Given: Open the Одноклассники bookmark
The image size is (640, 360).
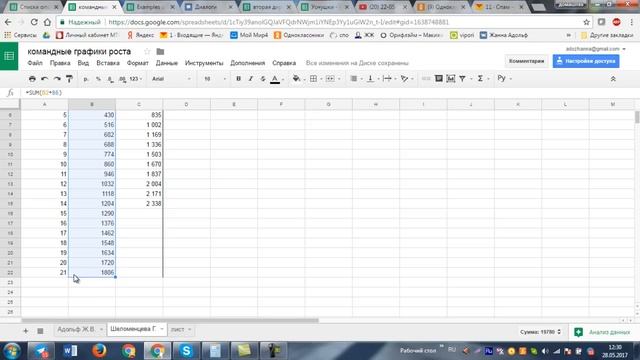Looking at the screenshot, I should coord(299,35).
